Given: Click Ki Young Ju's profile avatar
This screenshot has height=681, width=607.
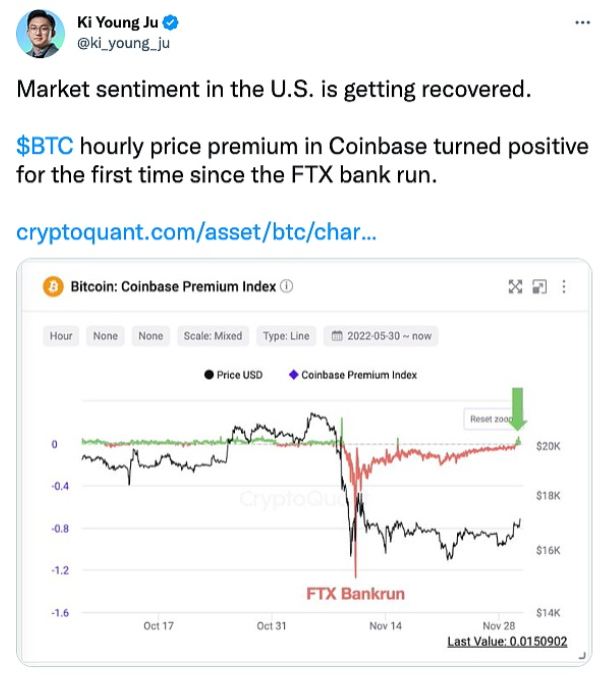Looking at the screenshot, I should 40,31.
